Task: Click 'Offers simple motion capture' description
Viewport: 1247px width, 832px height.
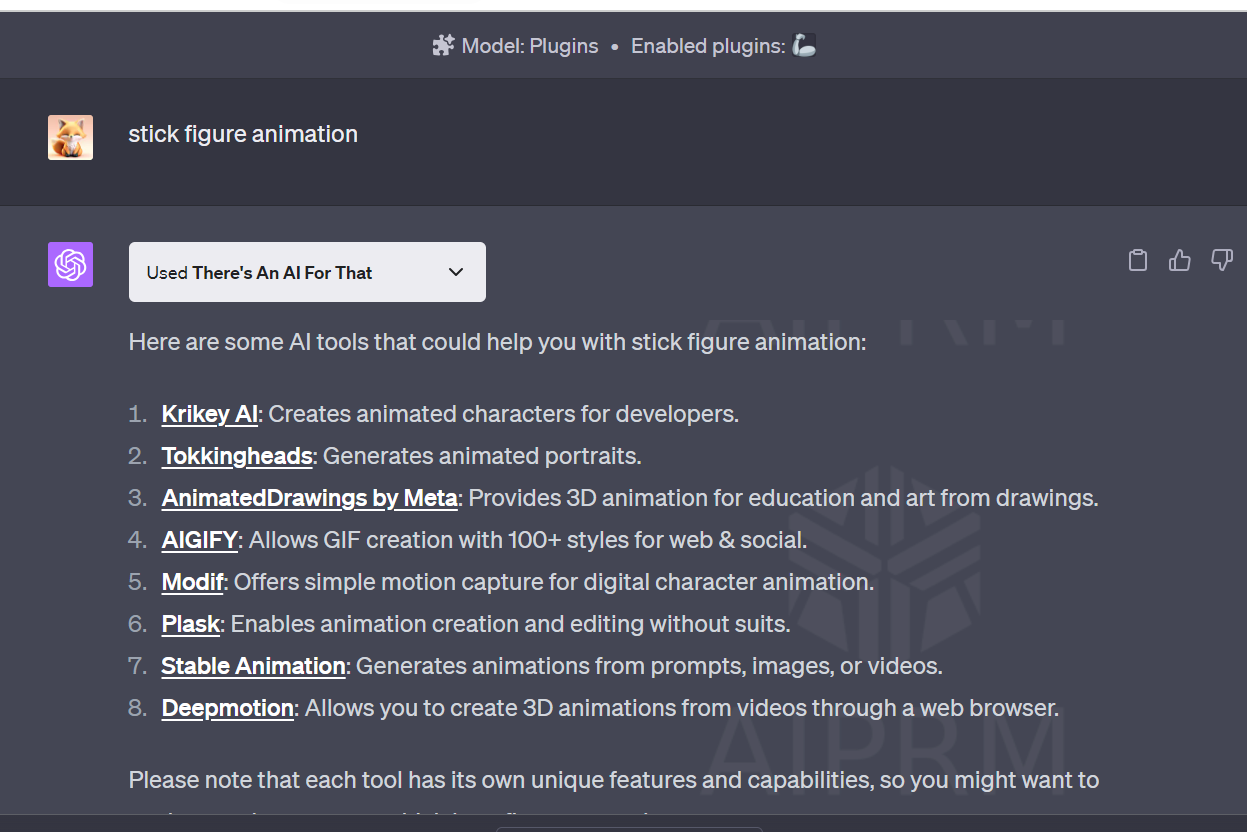Action: coord(554,582)
